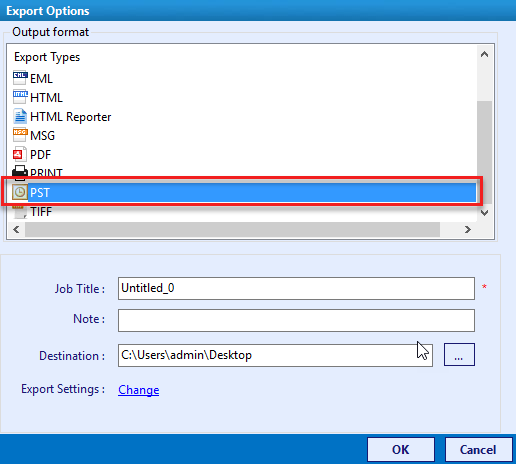
Task: Choose the red PDF icon
Action: click(x=19, y=154)
